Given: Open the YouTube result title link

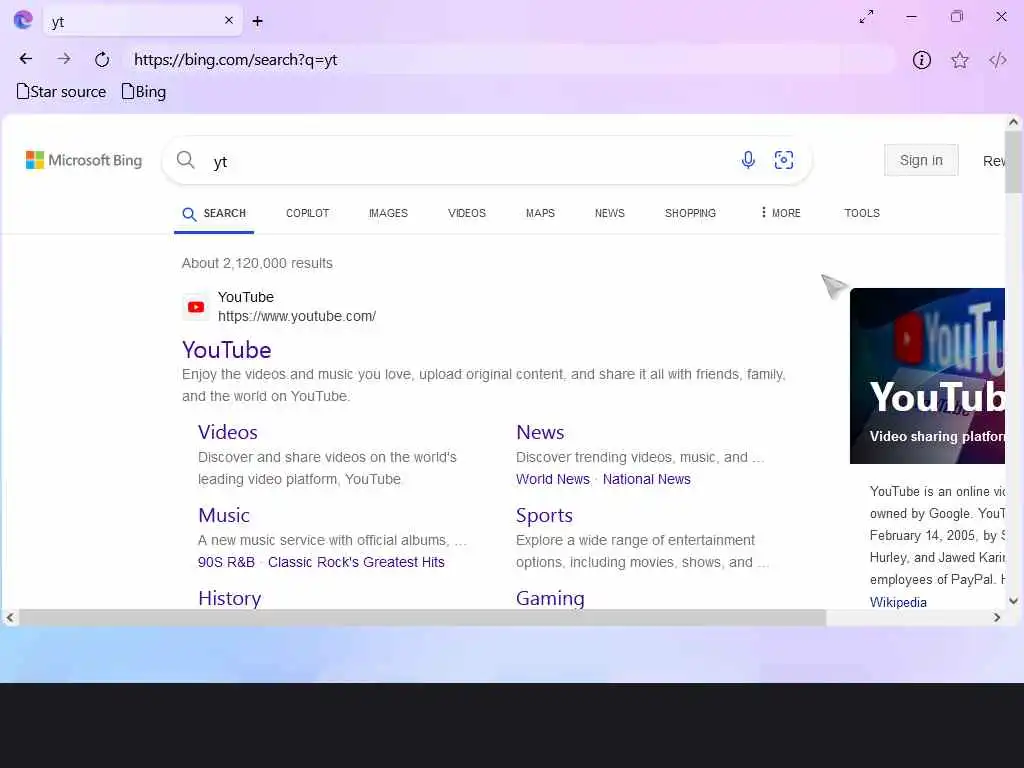Looking at the screenshot, I should click(227, 350).
